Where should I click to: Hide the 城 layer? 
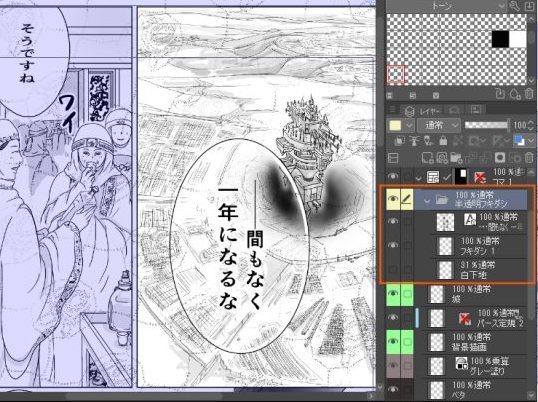coord(393,294)
